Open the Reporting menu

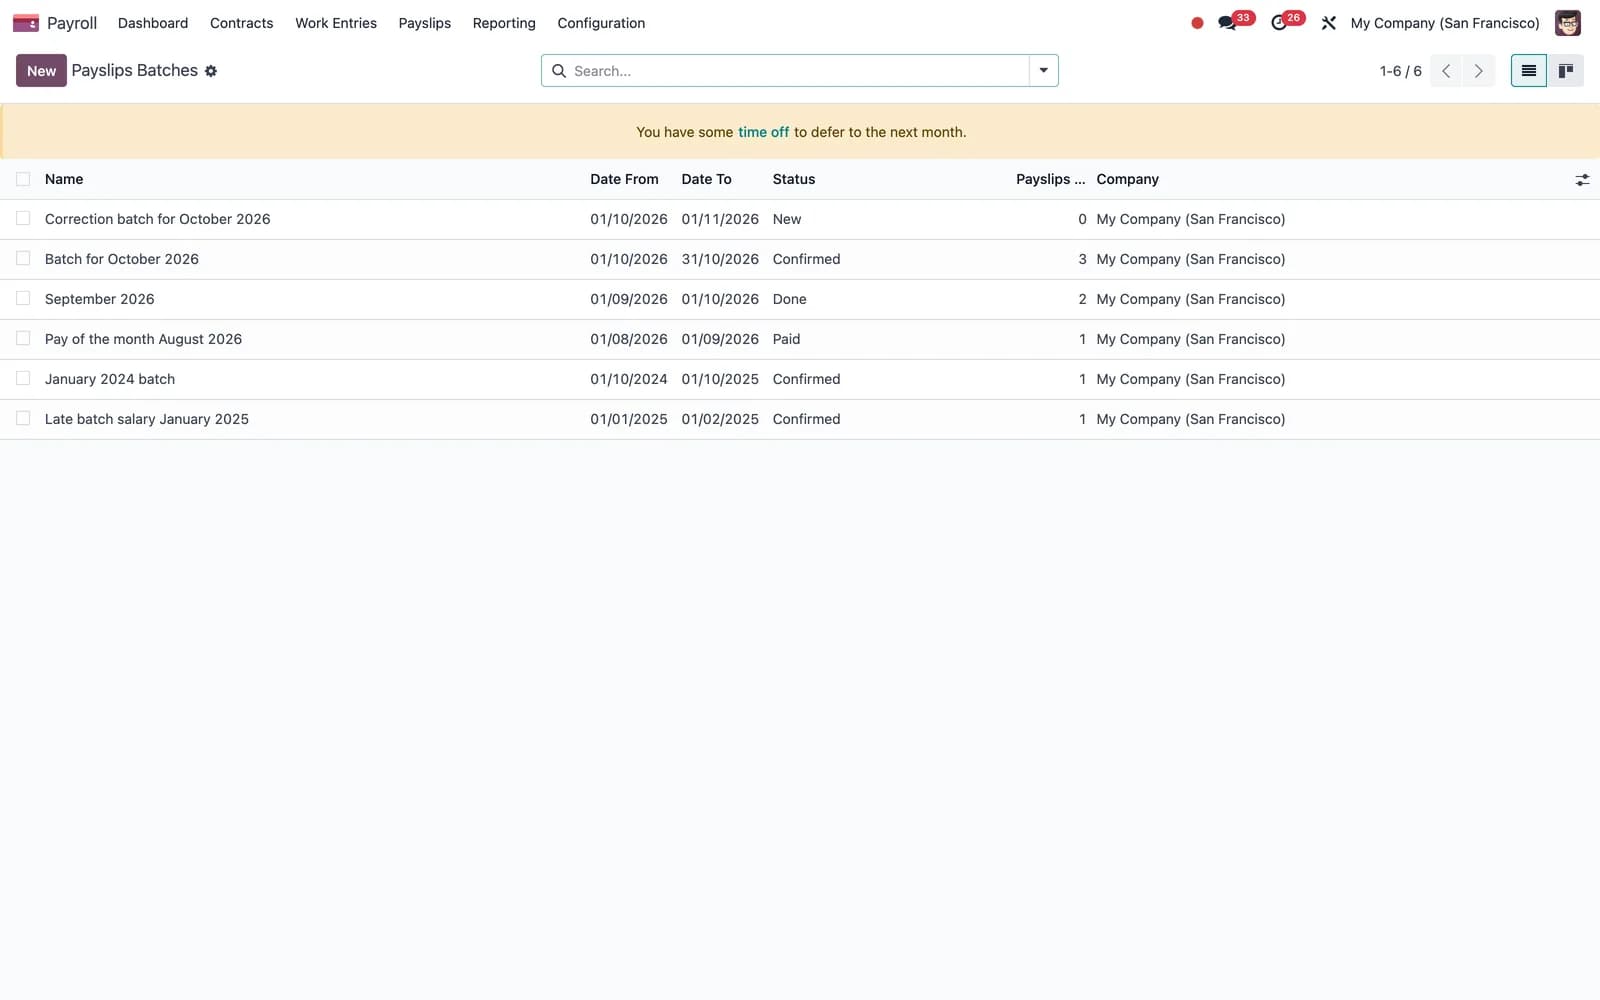(504, 23)
